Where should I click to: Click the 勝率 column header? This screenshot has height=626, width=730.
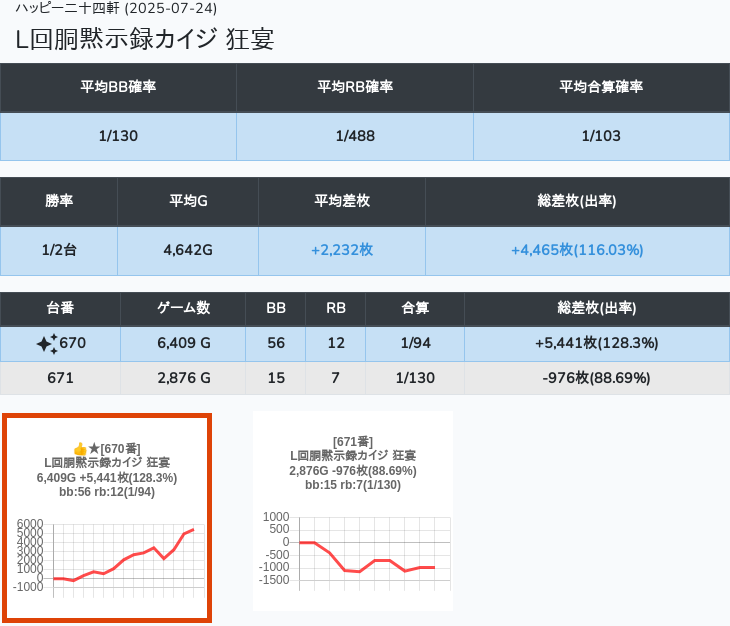pyautogui.click(x=59, y=201)
